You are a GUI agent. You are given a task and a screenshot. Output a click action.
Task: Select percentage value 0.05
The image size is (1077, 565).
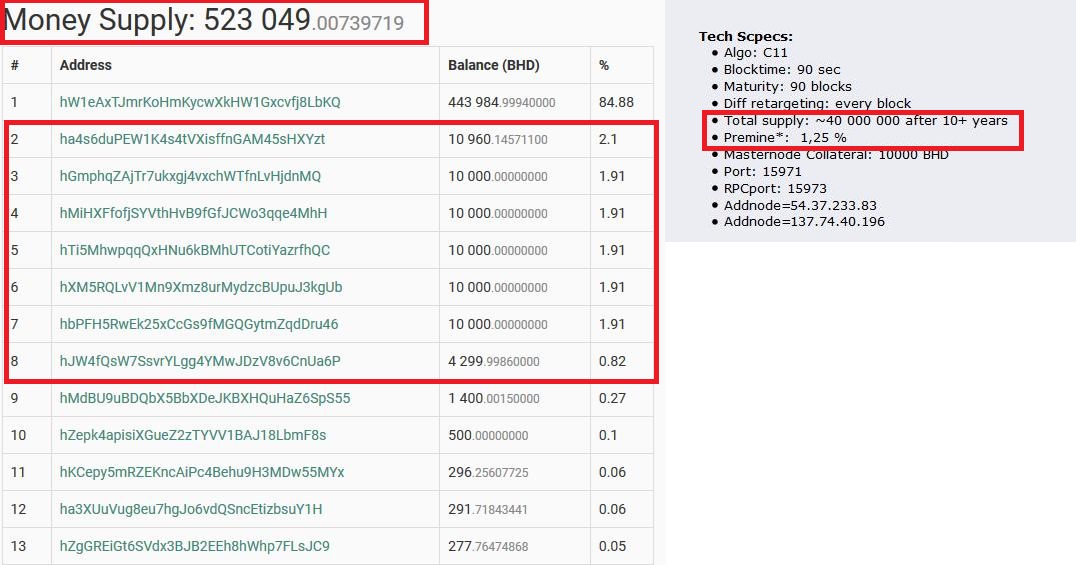612,547
